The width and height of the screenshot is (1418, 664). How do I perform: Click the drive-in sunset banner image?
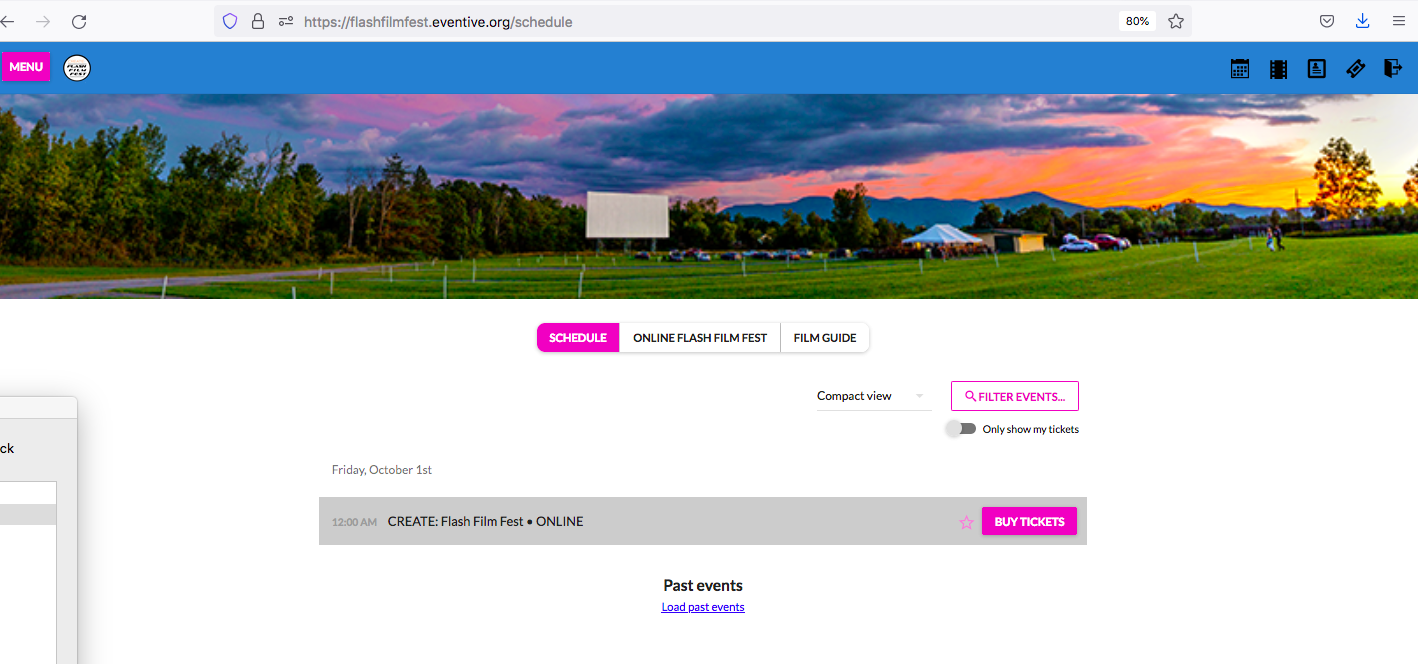tap(709, 196)
